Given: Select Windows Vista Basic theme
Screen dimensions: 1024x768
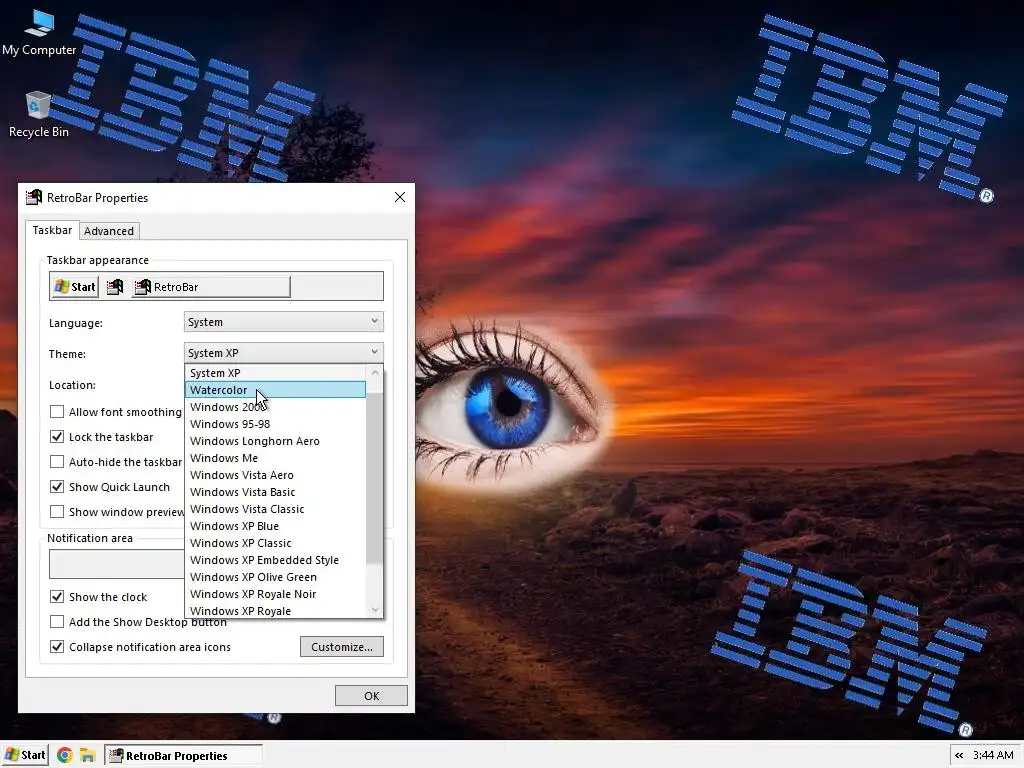Looking at the screenshot, I should (x=276, y=492).
